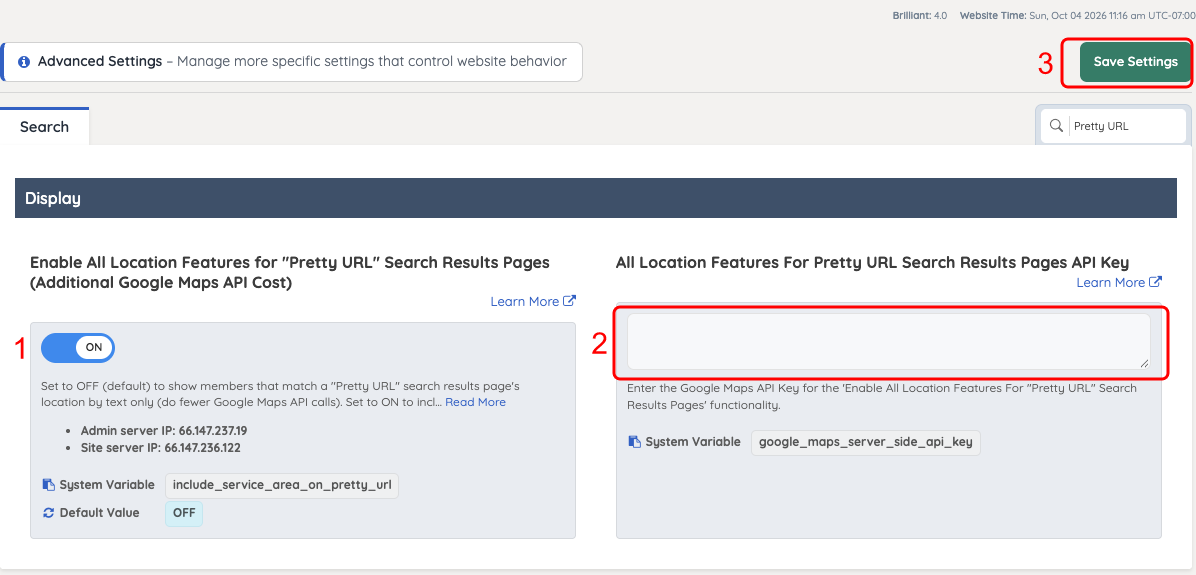Click the Save Settings button

pyautogui.click(x=1135, y=62)
